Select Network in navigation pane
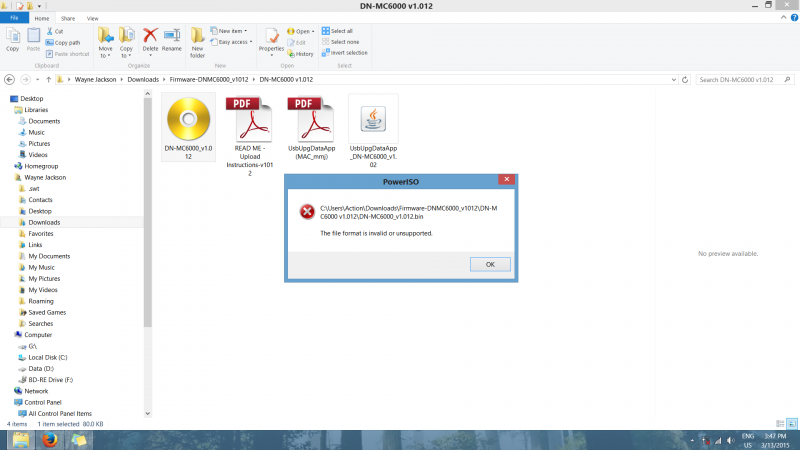Screen dimensions: 800x450 31,391
